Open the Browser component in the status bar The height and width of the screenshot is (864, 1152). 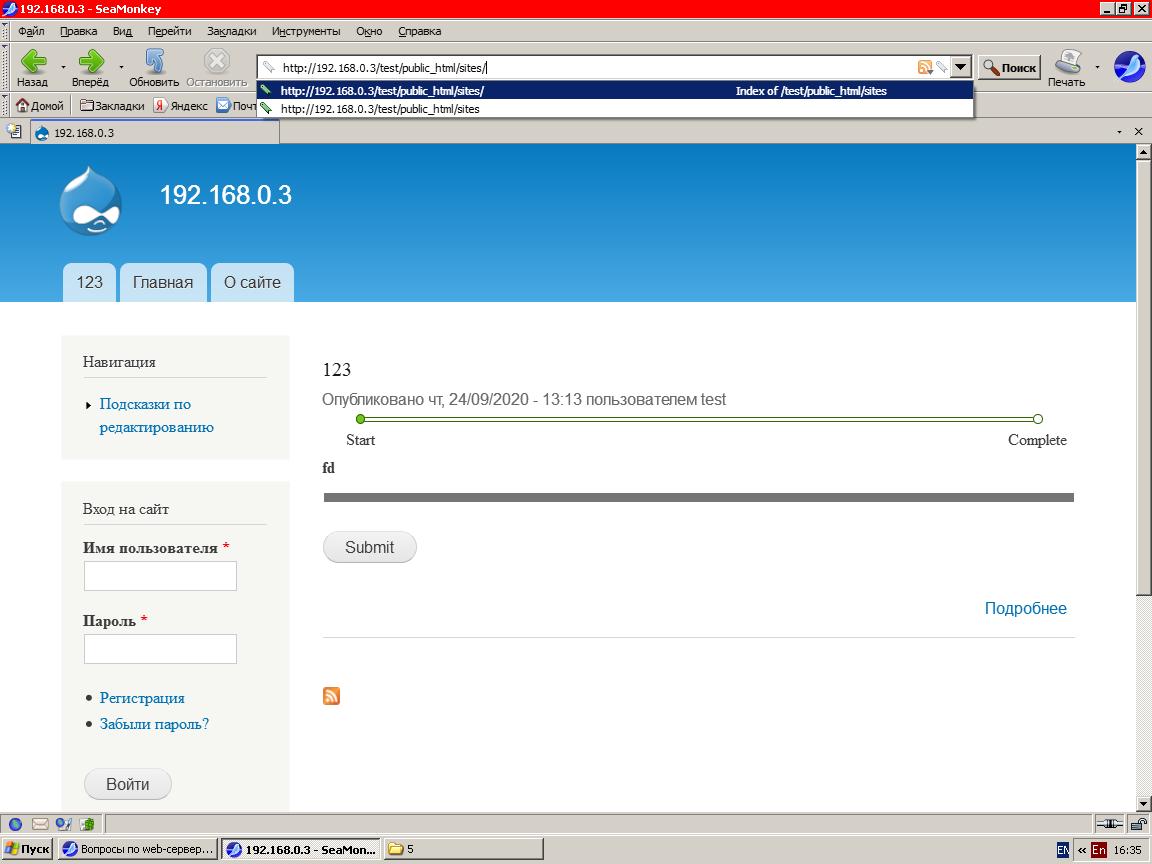click(x=15, y=824)
